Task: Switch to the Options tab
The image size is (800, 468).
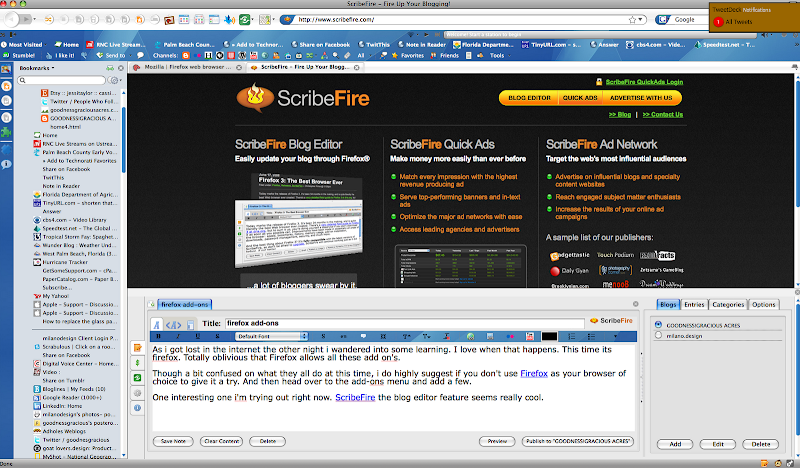Action: coord(764,304)
